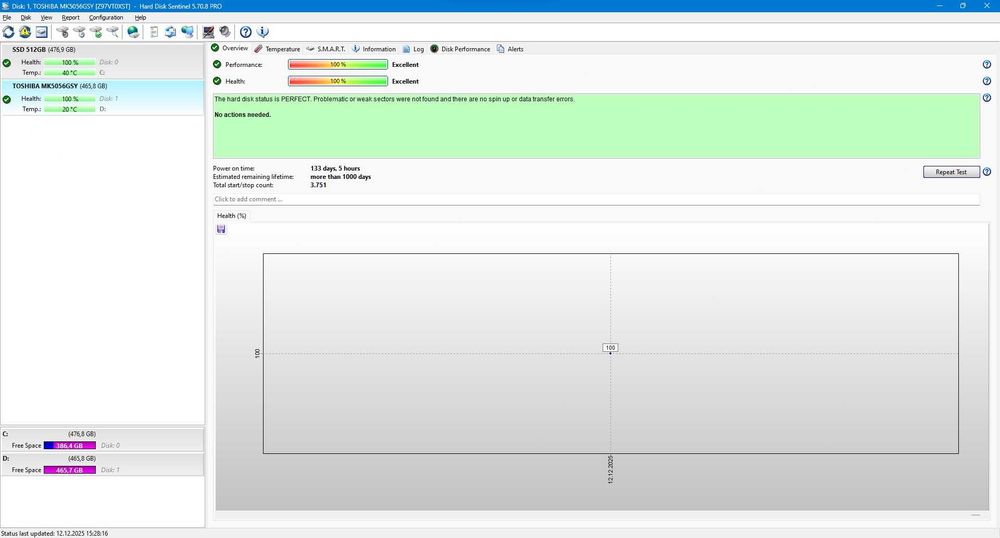Switch to the S.M.A.R.T. tab
The image size is (1000, 538).
[x=326, y=49]
